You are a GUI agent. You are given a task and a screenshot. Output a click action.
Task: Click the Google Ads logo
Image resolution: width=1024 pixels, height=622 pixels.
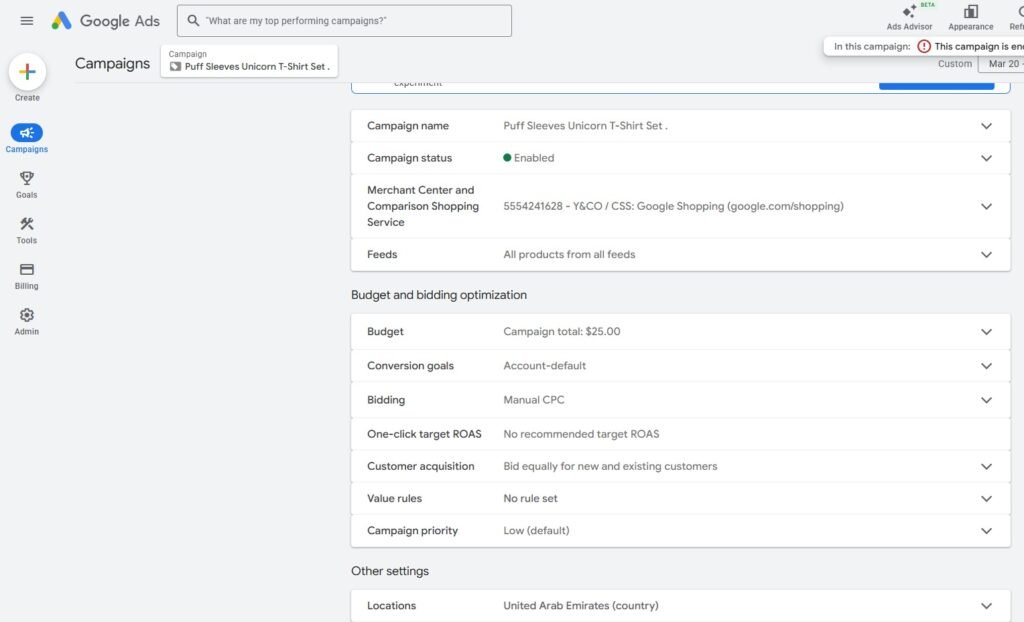[106, 21]
